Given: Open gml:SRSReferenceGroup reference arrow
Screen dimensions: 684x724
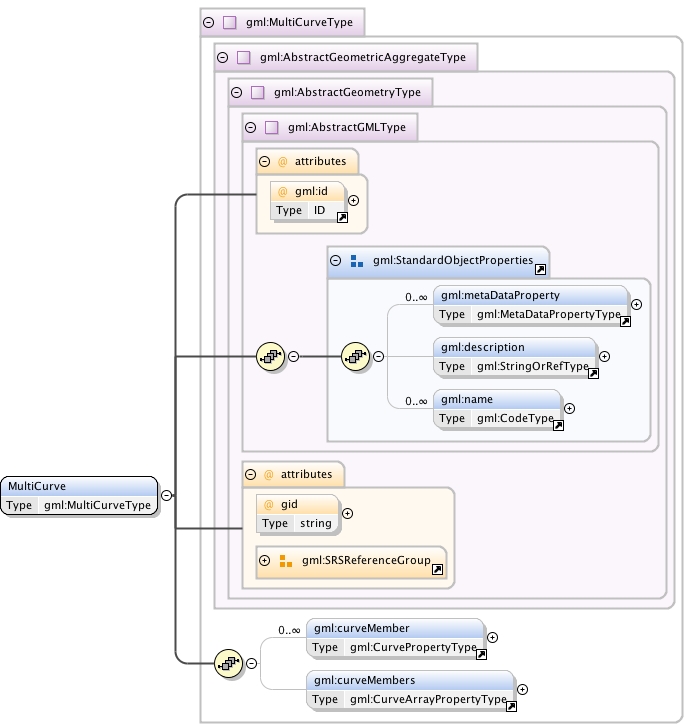Looking at the screenshot, I should pyautogui.click(x=437, y=570).
